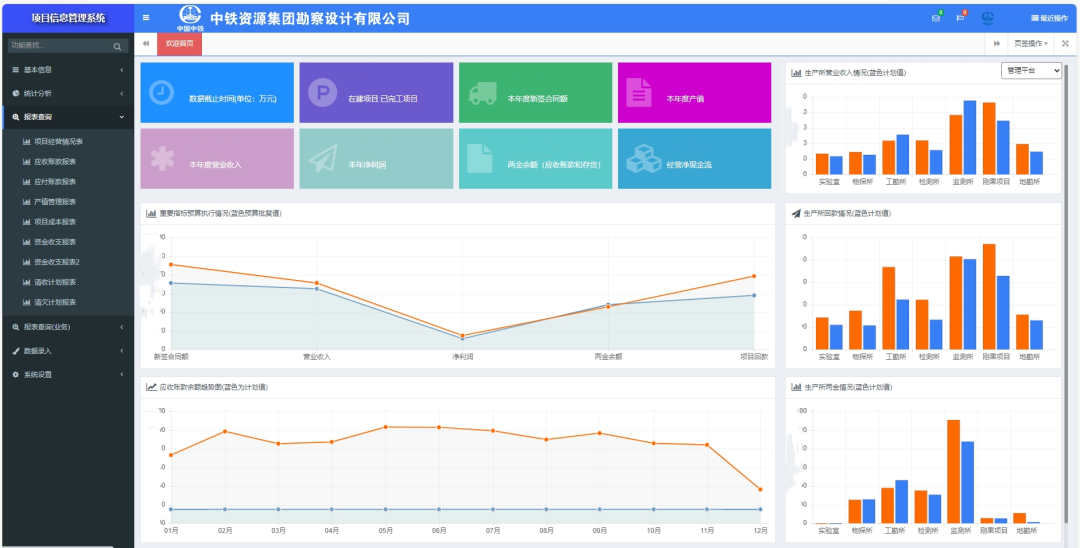1080x548 pixels.
Task: Expand the 基本信息 sidebar menu
Action: point(66,70)
